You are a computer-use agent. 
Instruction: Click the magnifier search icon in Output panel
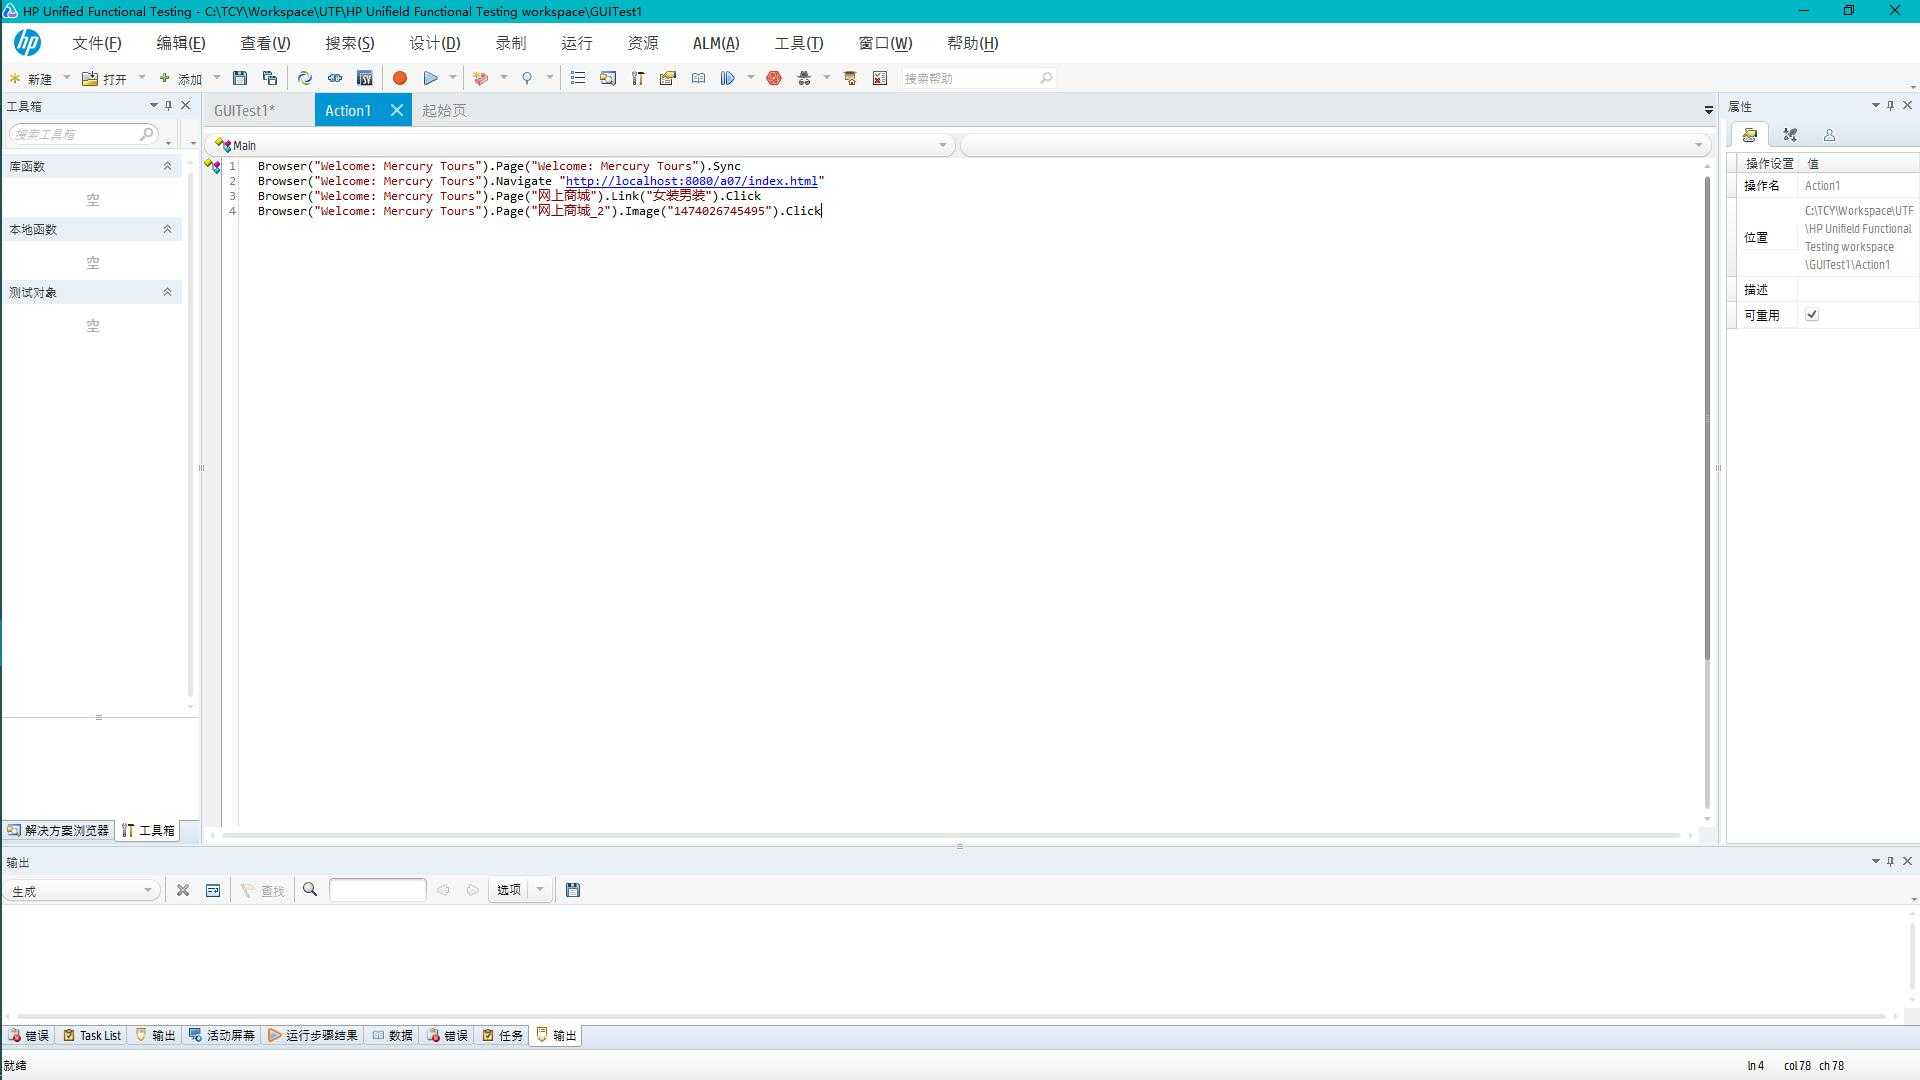310,890
